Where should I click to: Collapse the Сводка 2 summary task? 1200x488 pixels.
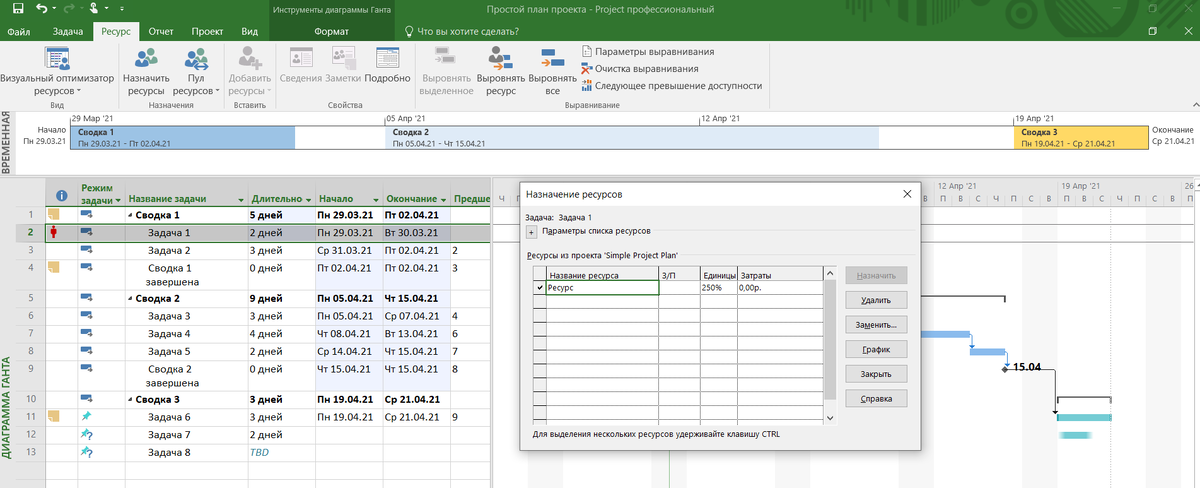click(x=131, y=298)
